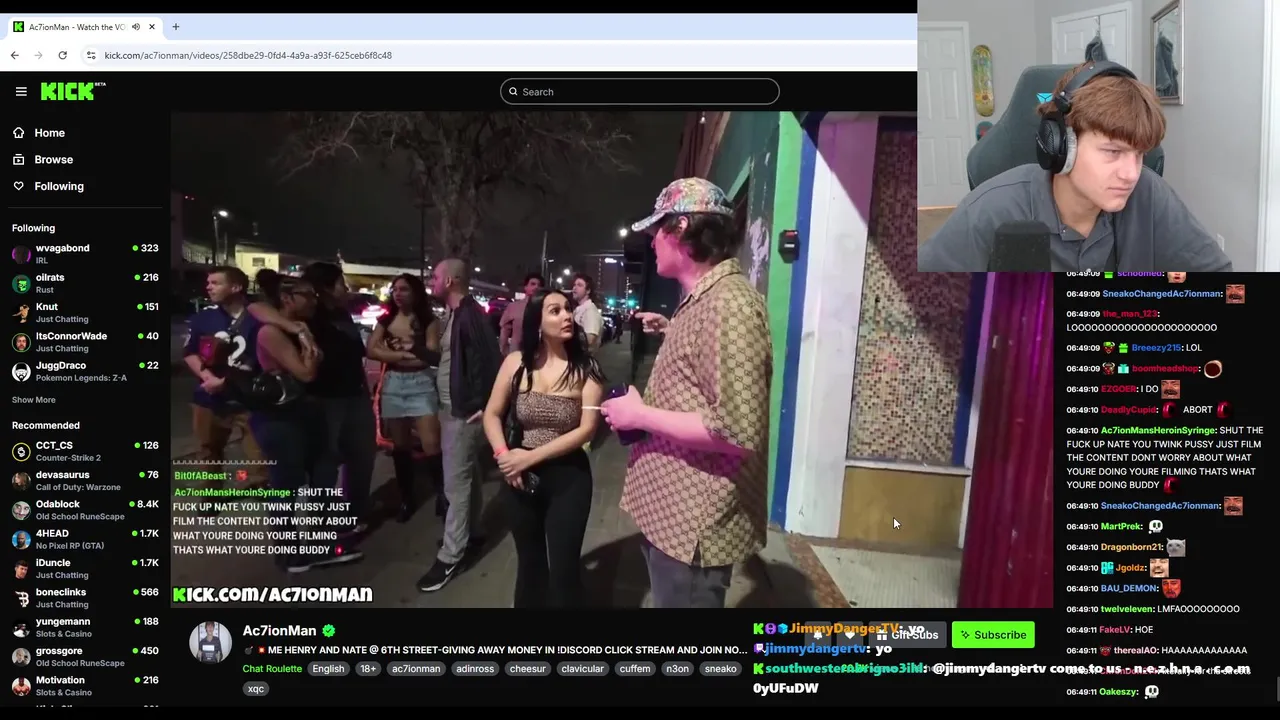Select oilrats' avatar icon
Image resolution: width=1280 pixels, height=720 pixels.
[21, 283]
